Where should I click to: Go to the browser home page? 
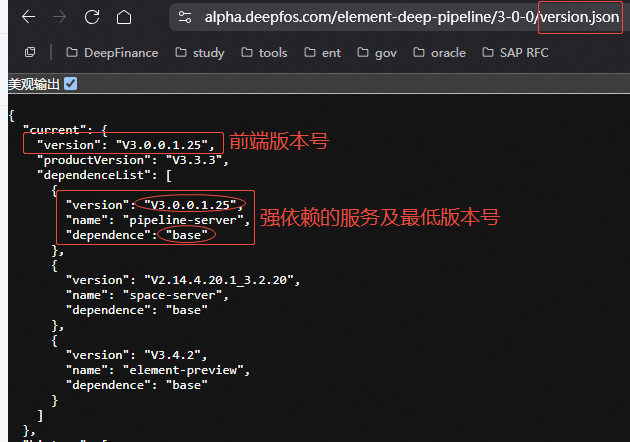coord(124,17)
